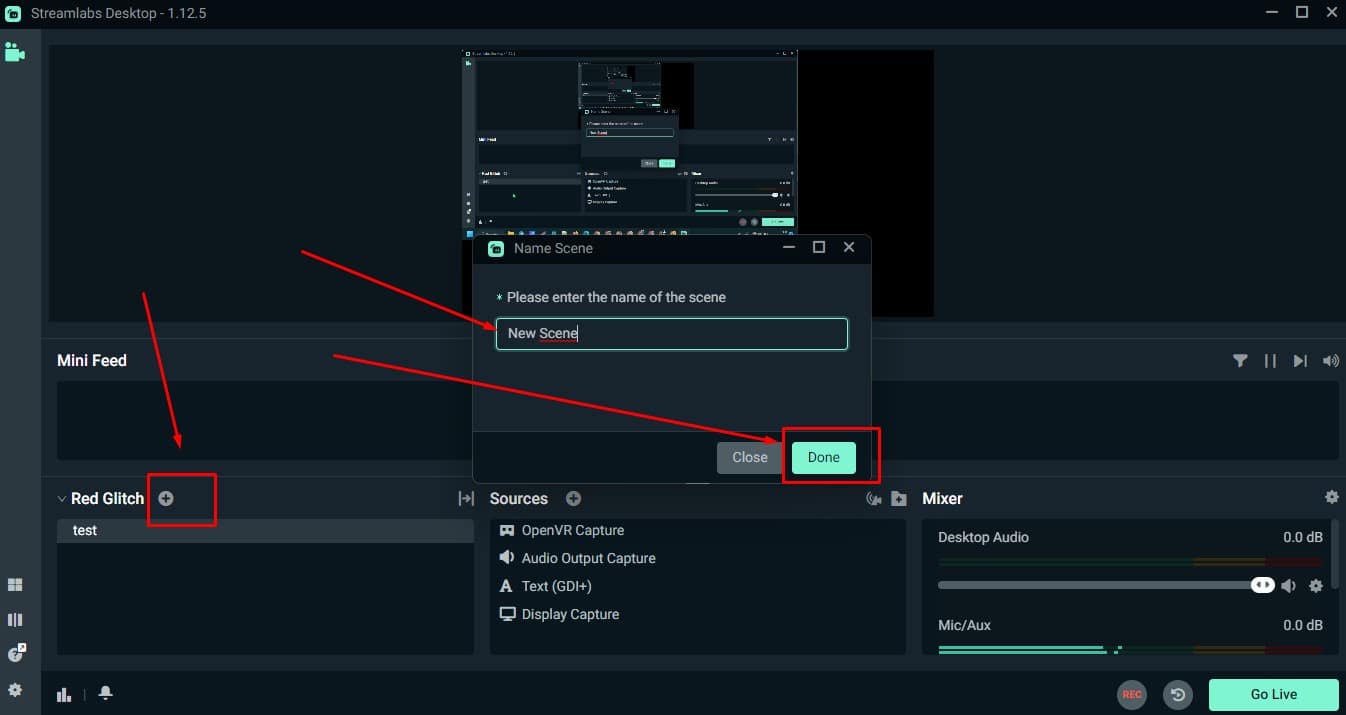Open the Studio Mode icon in the sidebar
The image size is (1346, 715).
coord(15,620)
